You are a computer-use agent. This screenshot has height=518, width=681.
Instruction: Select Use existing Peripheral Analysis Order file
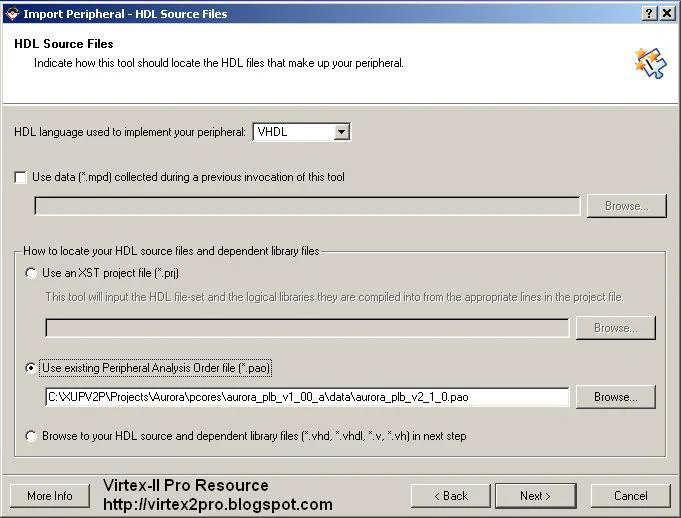pos(32,368)
